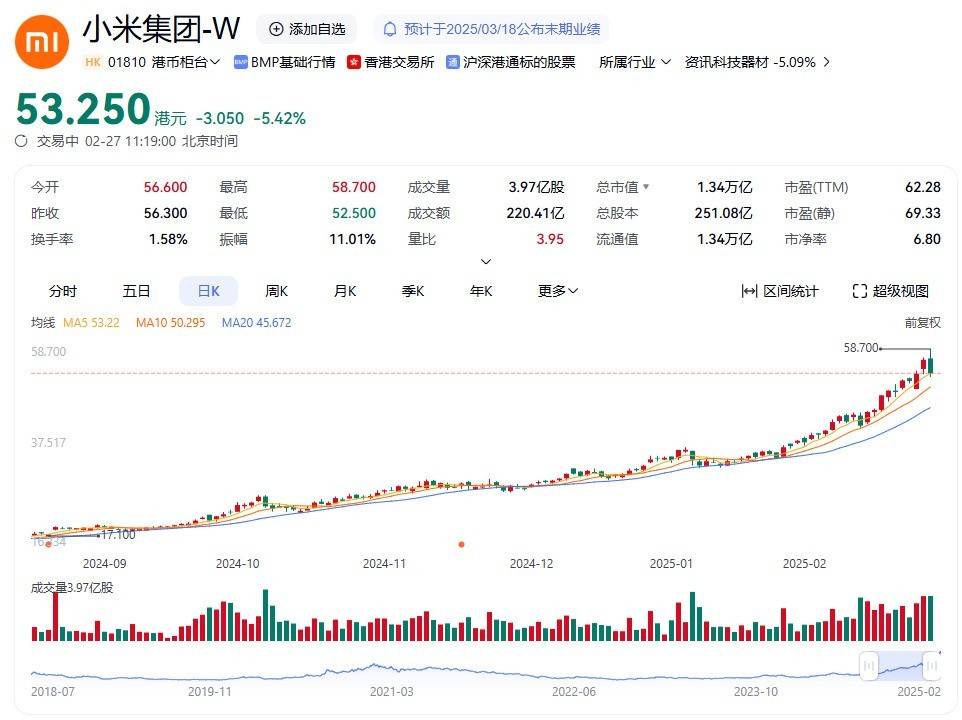Open 资讯科技器材 sector arrow

(827, 62)
